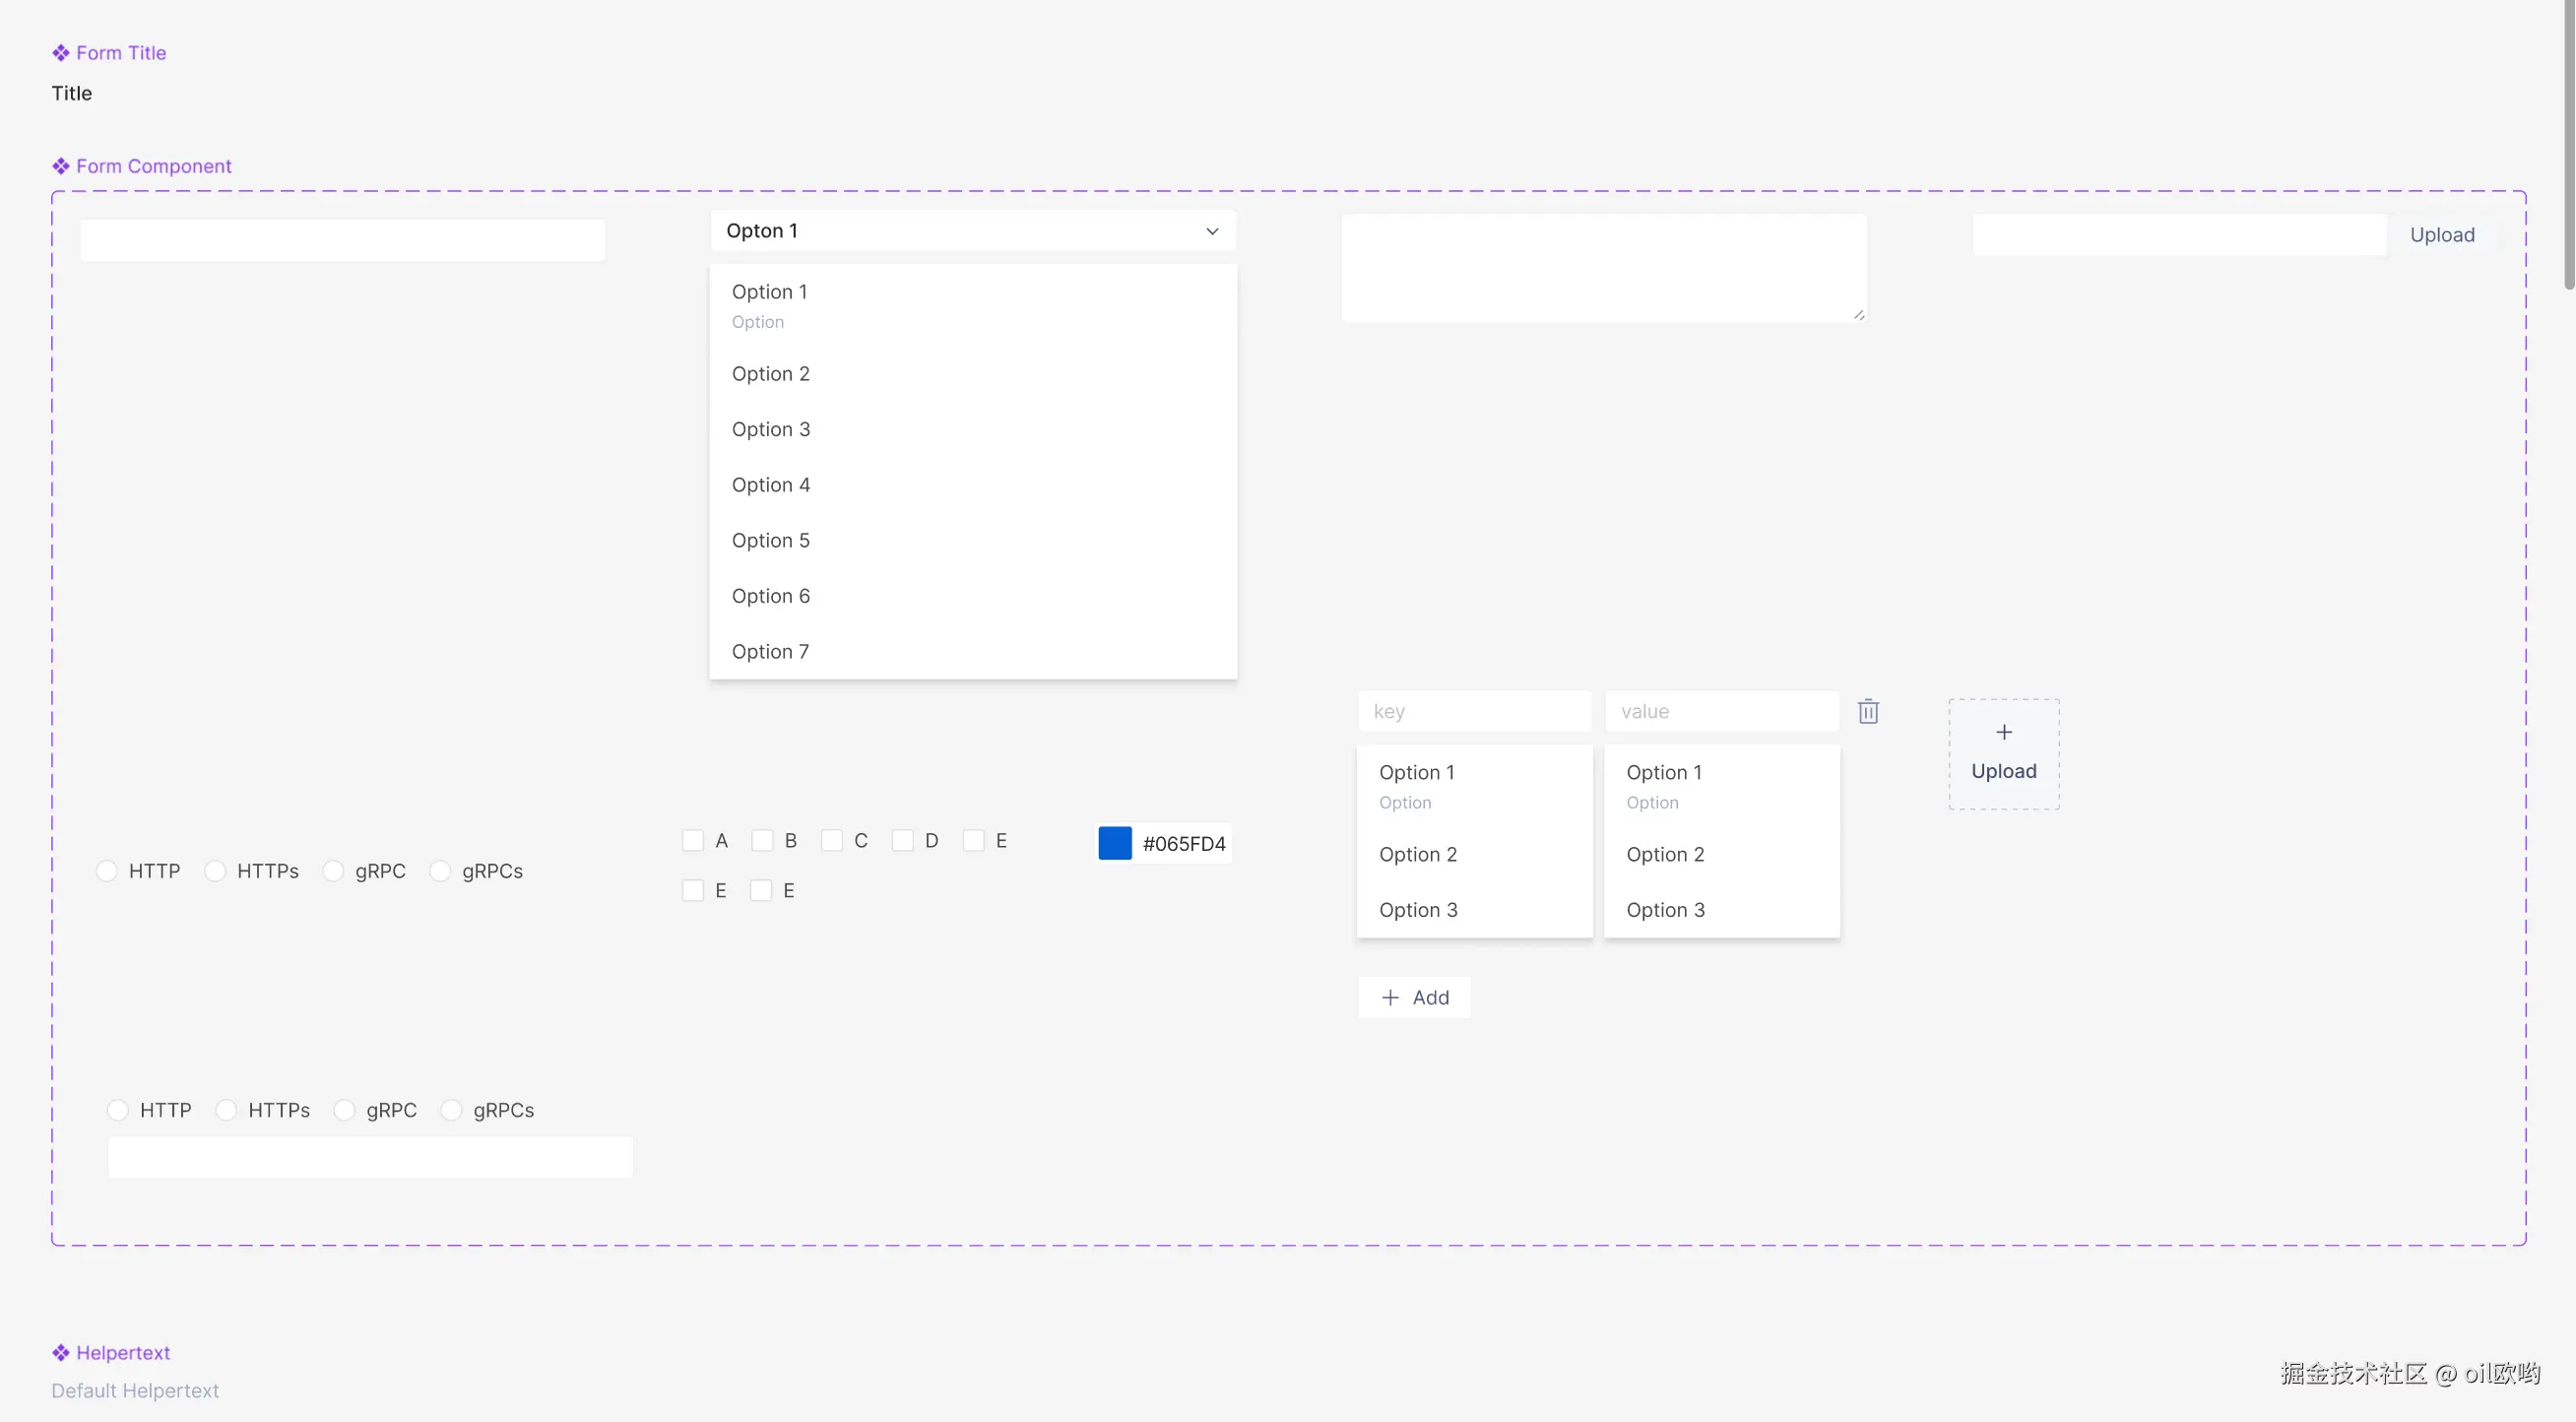Click the trash delete icon beside value field
Viewport: 2576px width, 1422px height.
[x=1868, y=711]
